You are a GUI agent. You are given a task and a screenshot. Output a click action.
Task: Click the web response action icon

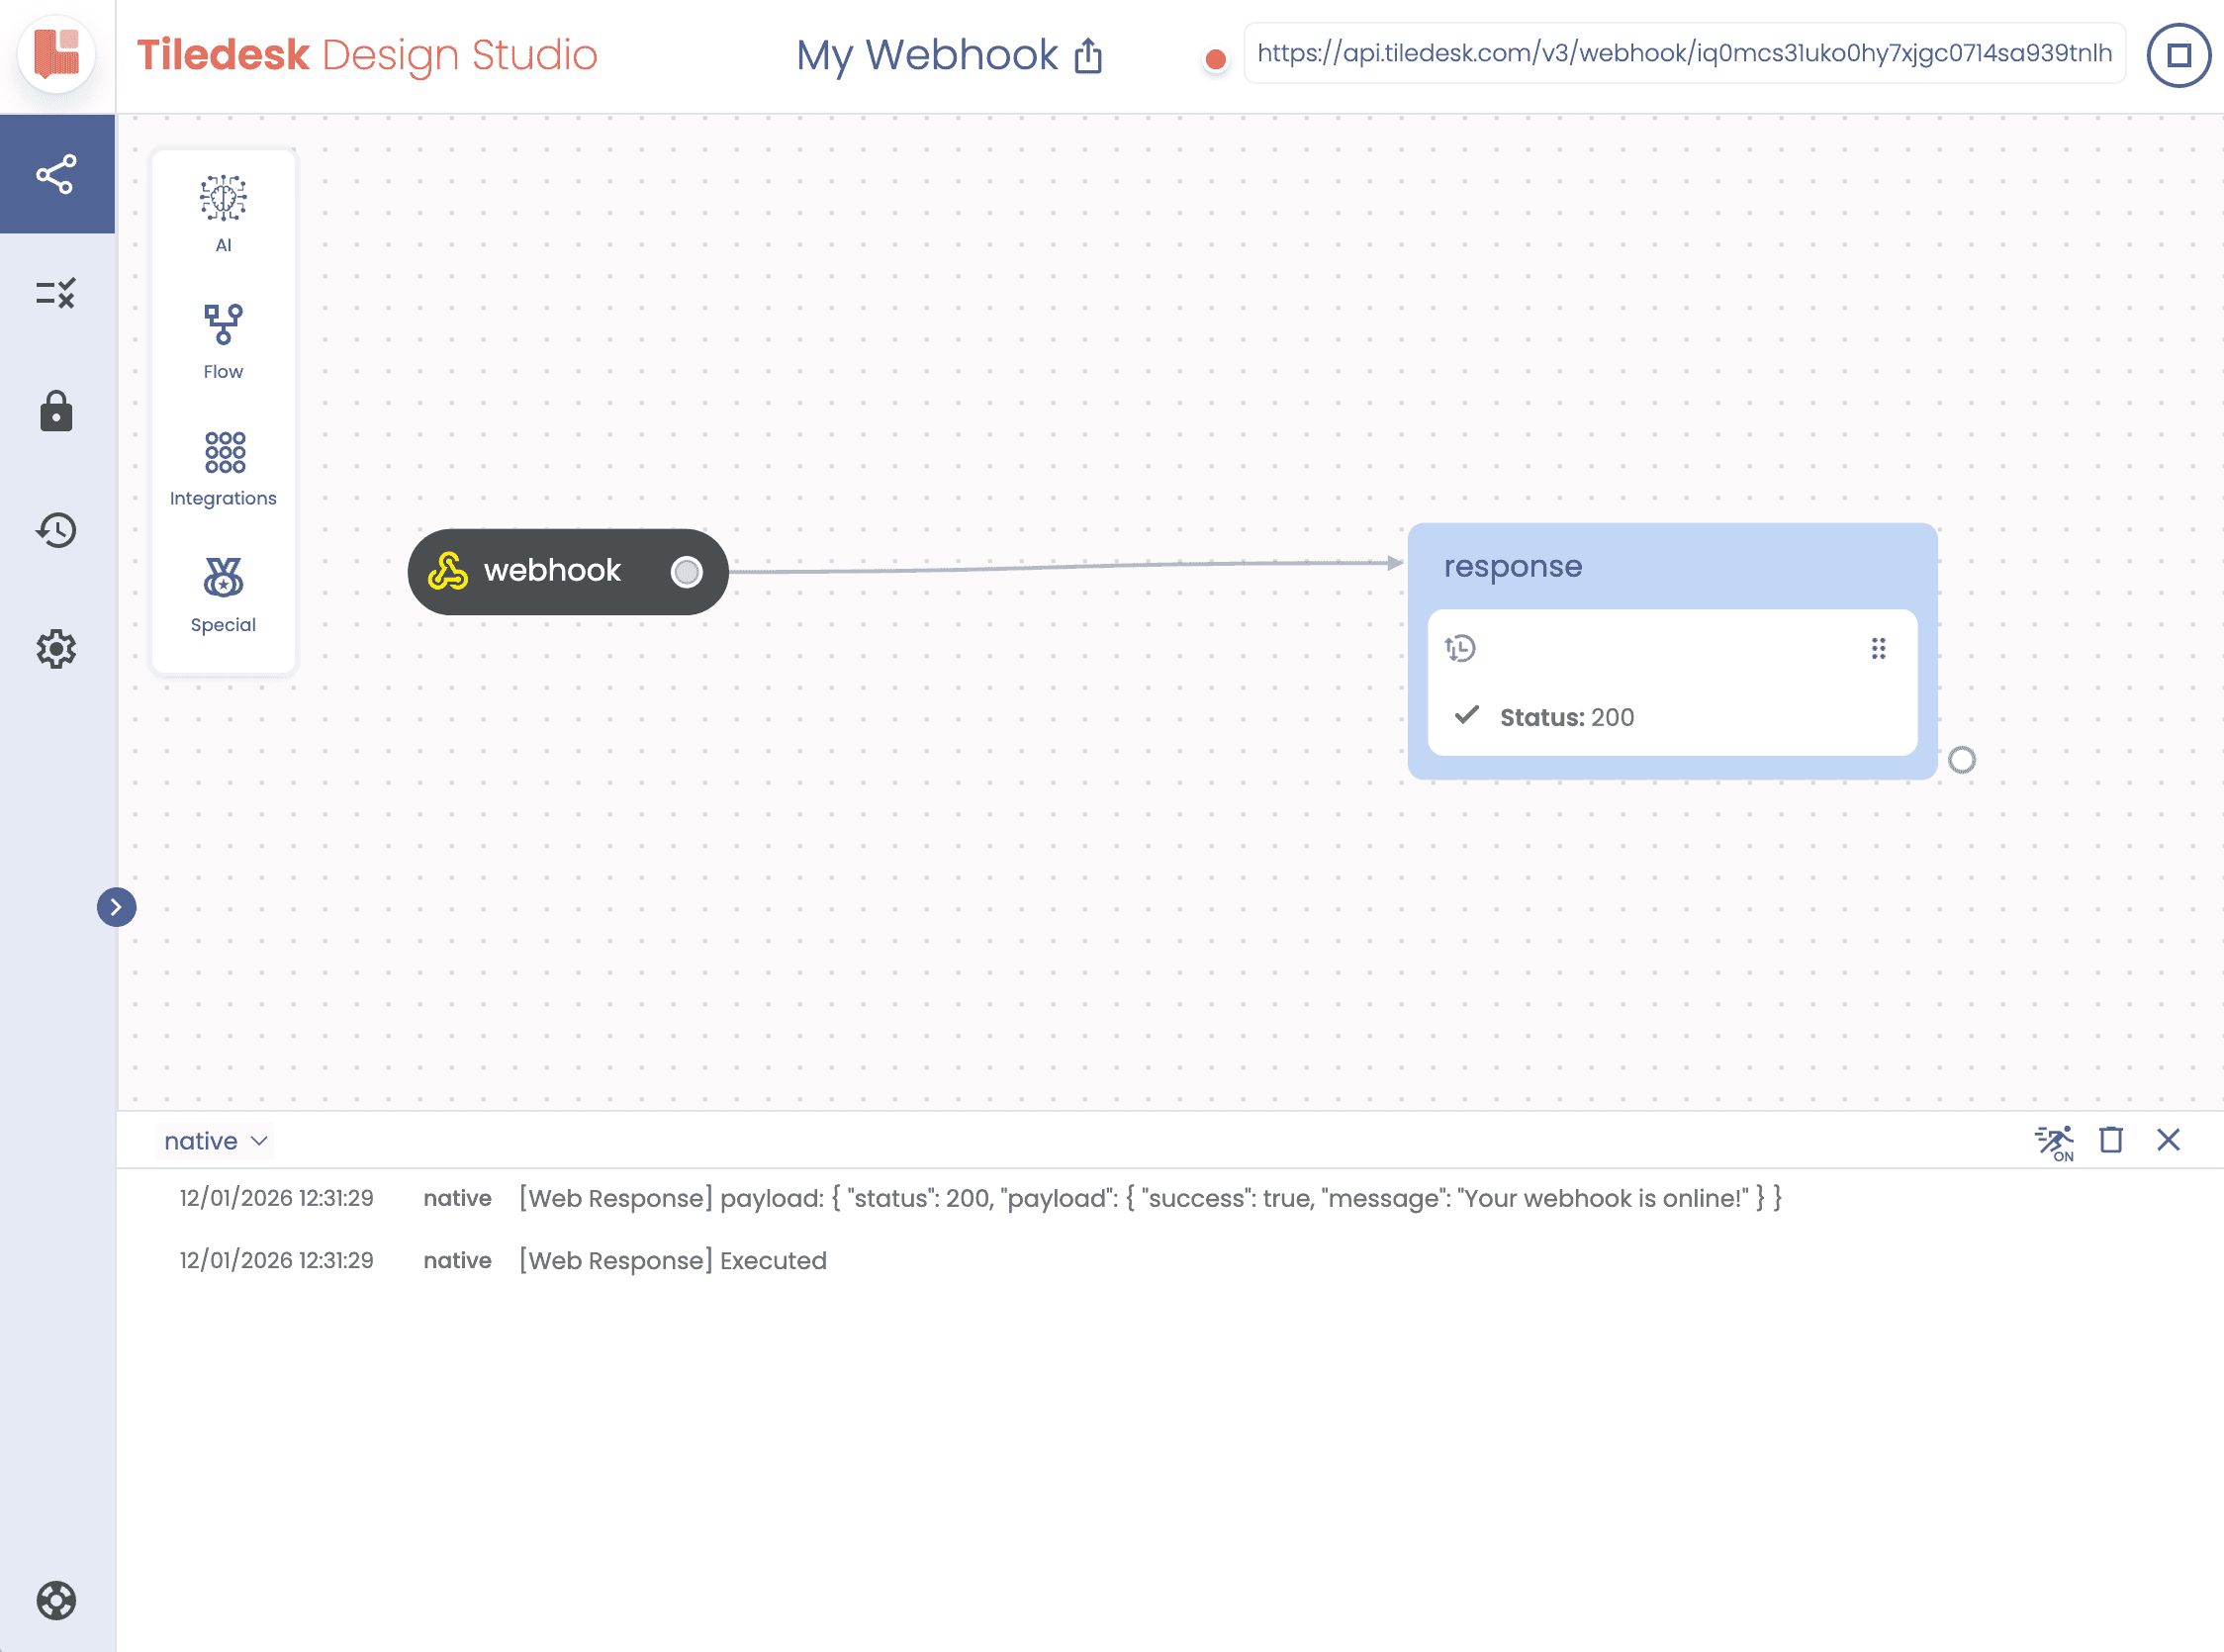pyautogui.click(x=1460, y=649)
